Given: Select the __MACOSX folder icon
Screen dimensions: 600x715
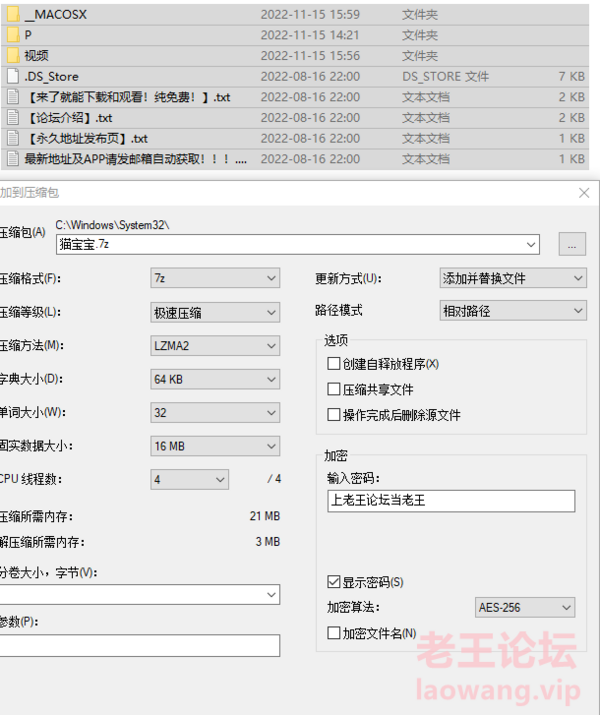Looking at the screenshot, I should click(x=13, y=14).
